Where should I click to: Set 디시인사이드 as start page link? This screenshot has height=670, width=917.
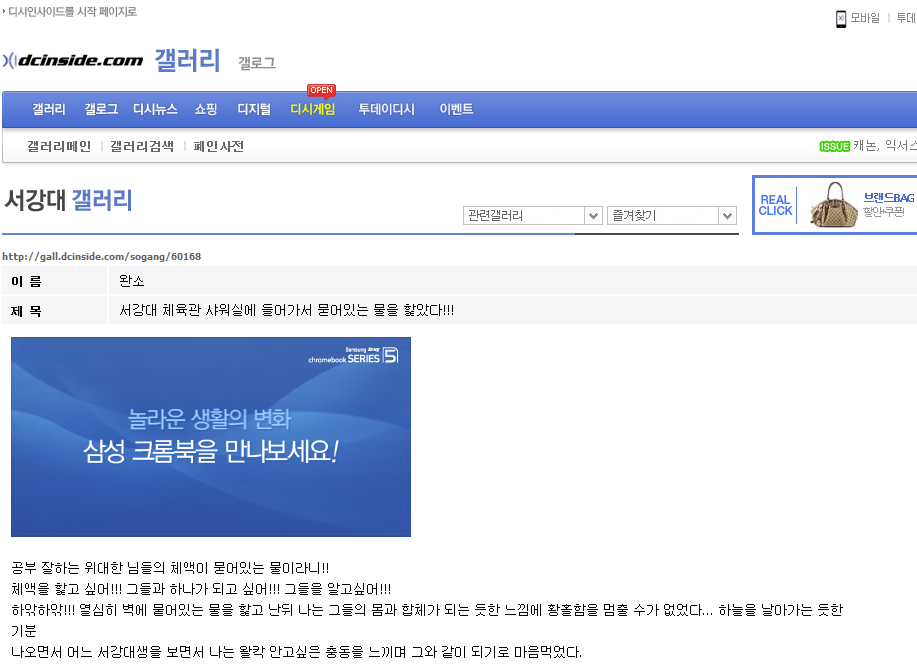(72, 12)
